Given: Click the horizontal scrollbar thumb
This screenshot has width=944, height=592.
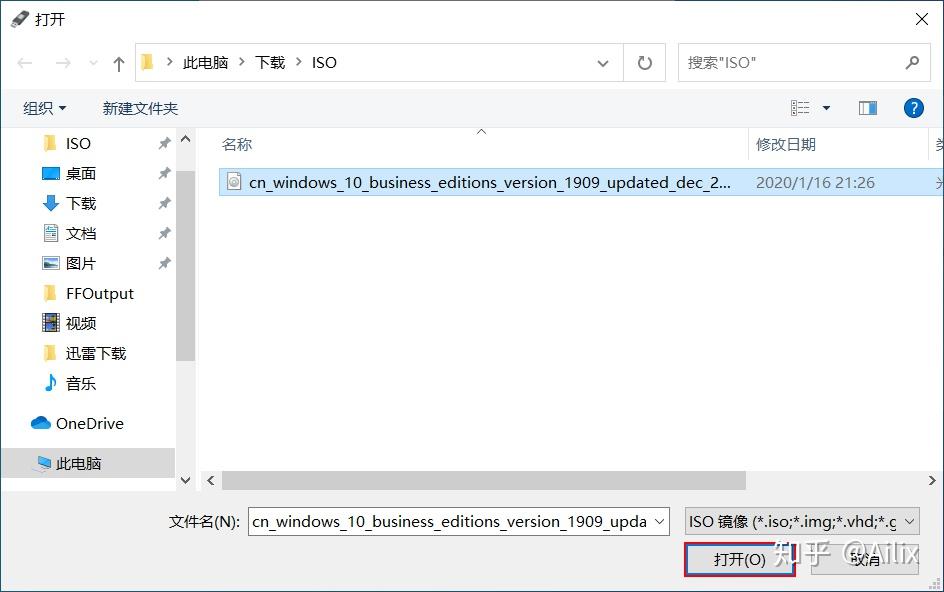Looking at the screenshot, I should coord(484,481).
